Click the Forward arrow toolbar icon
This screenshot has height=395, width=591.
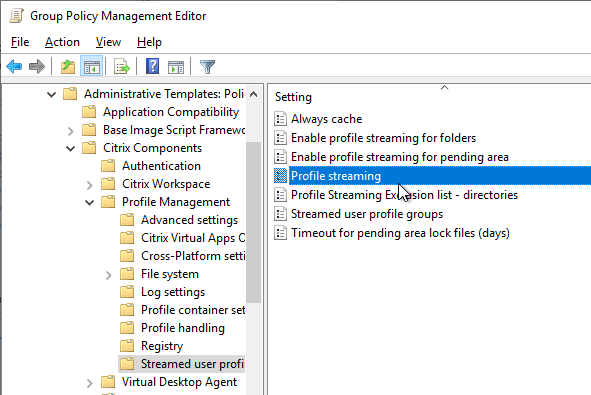coord(37,67)
